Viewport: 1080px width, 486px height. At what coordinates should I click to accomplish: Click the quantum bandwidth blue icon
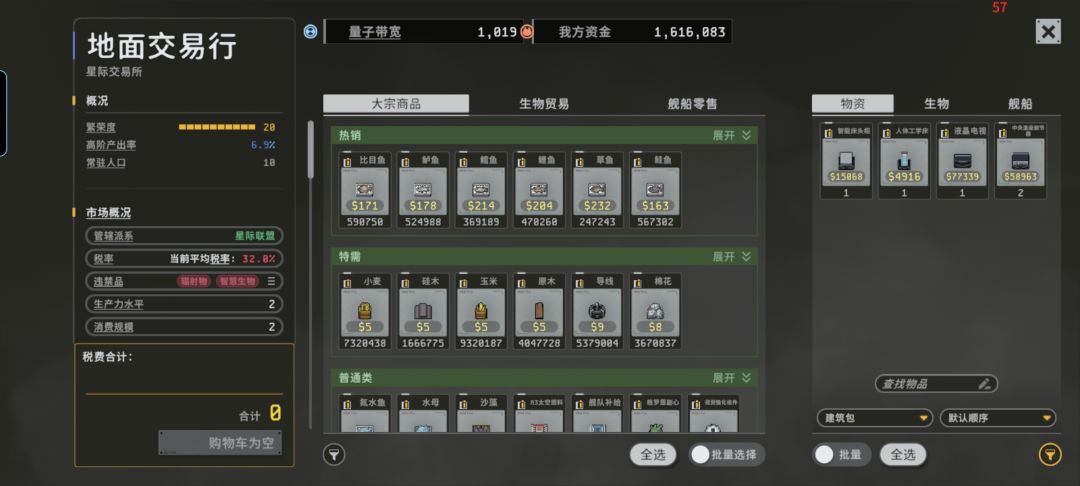(x=311, y=32)
